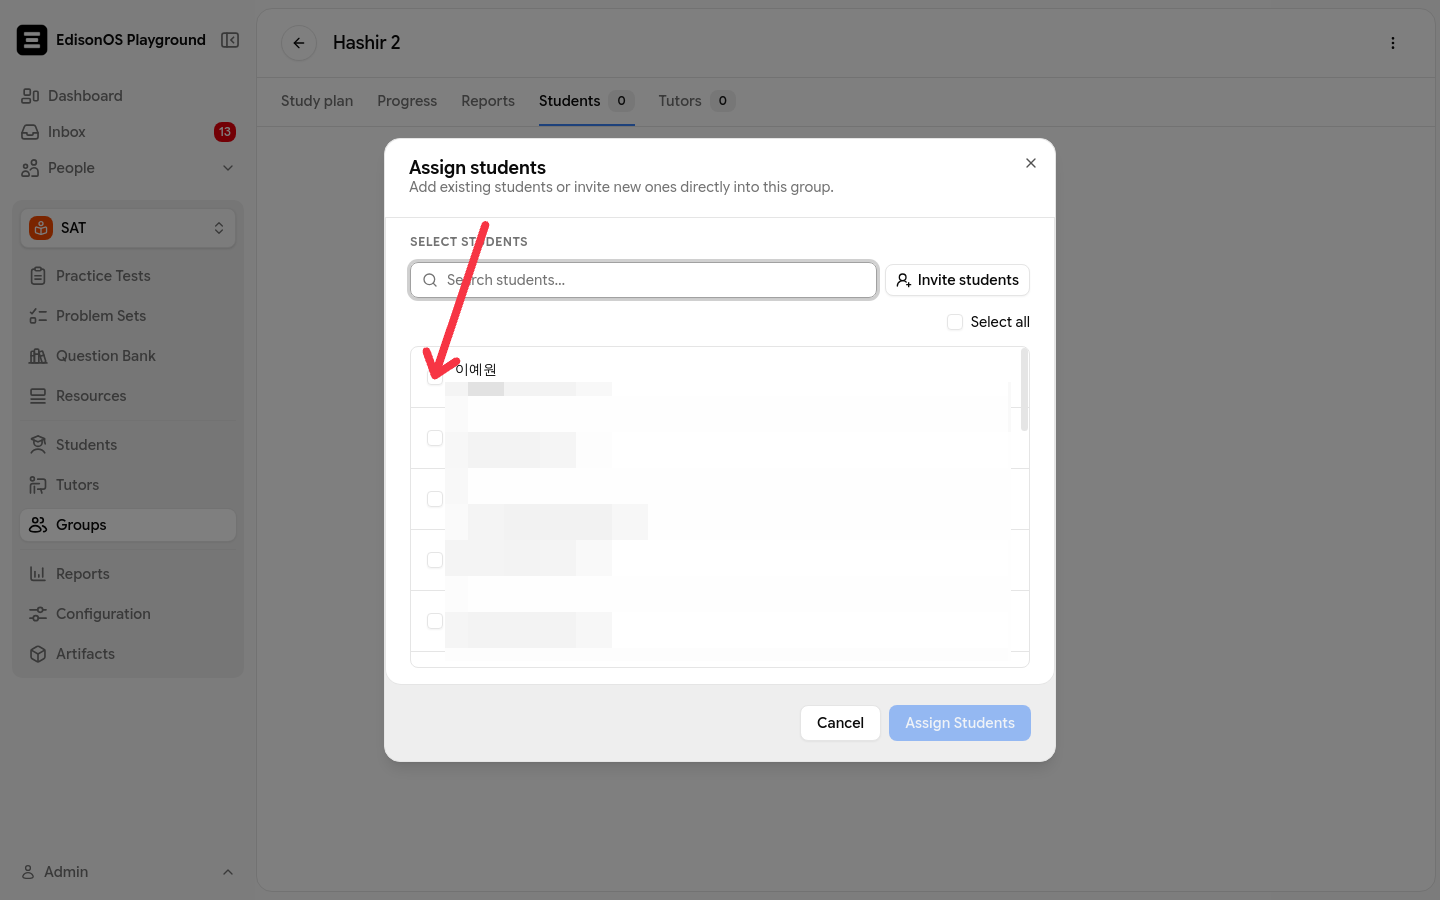Open Problem Sets page

(x=128, y=316)
